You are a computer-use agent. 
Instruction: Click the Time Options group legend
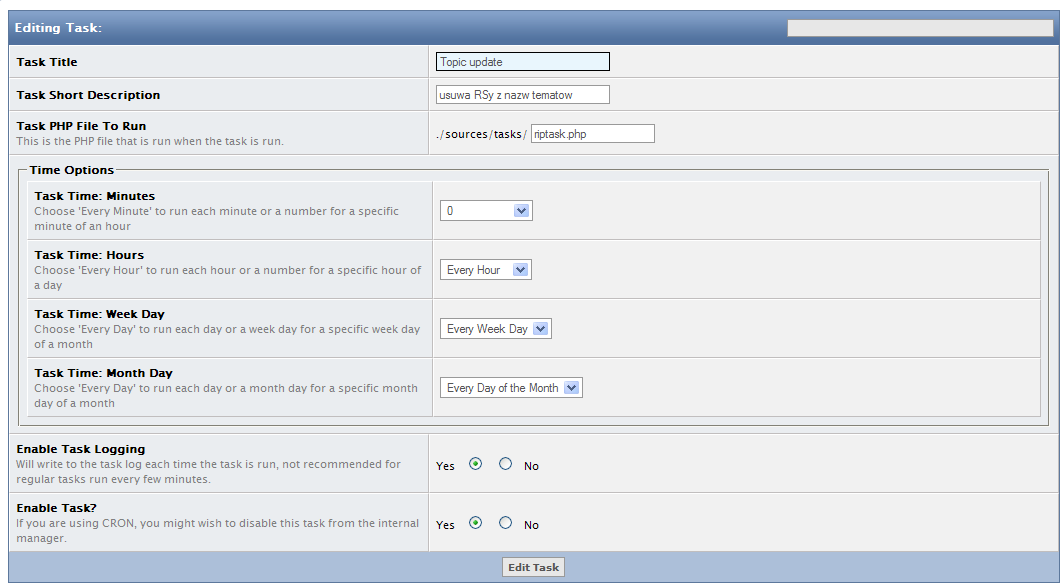(x=72, y=170)
